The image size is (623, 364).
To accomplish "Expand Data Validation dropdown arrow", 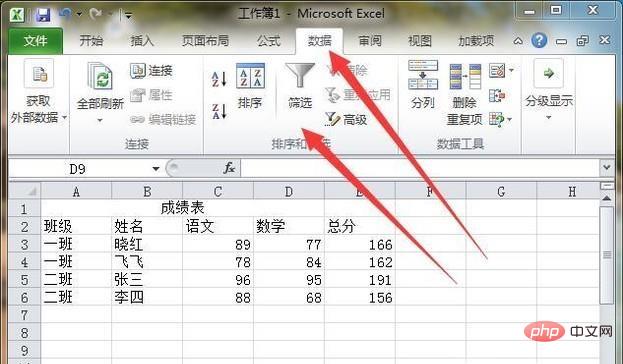I will 511,70.
